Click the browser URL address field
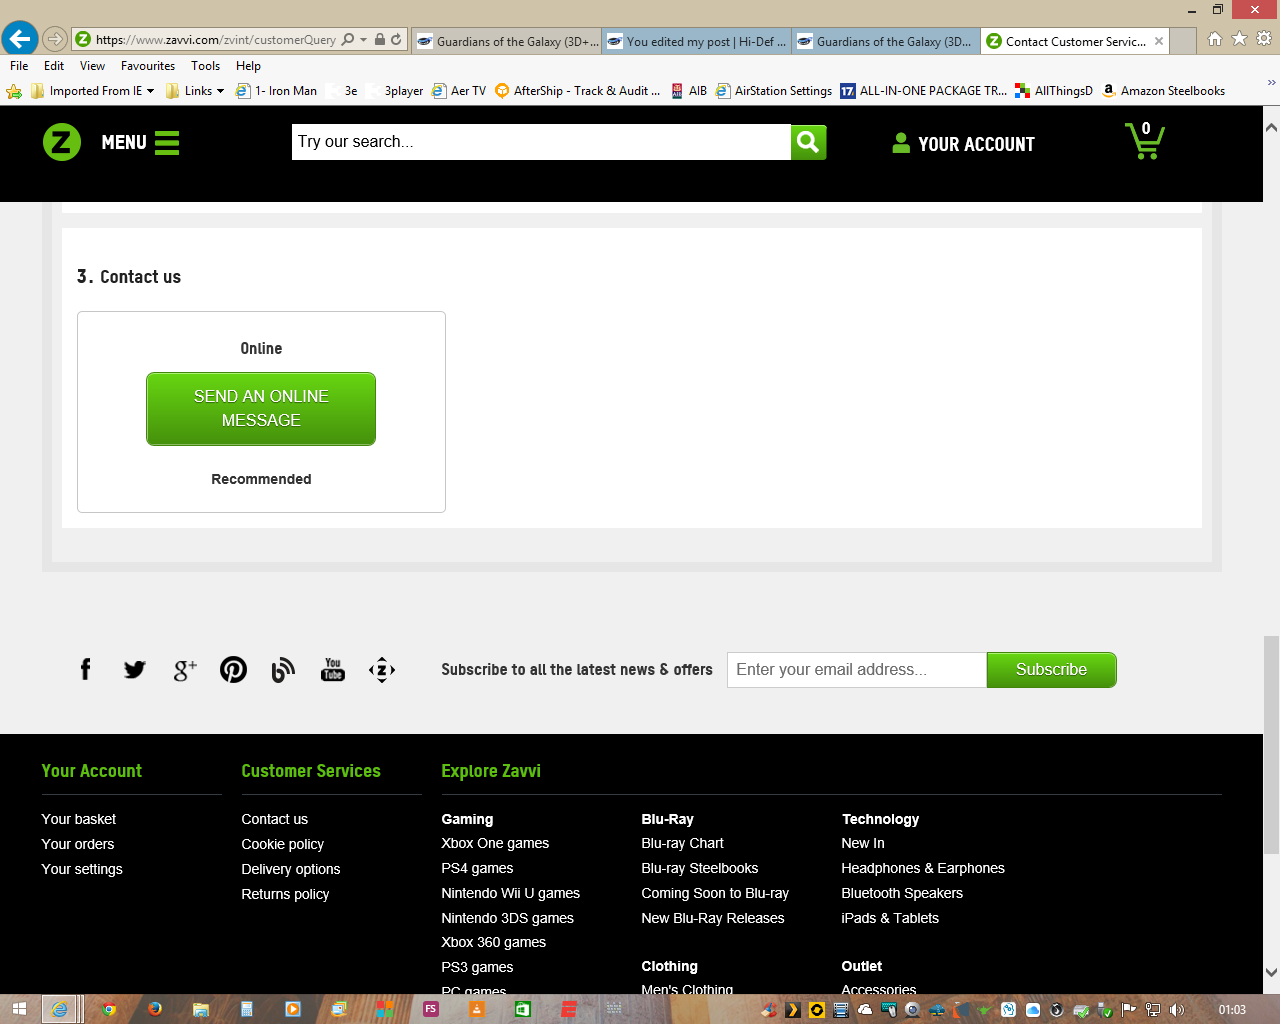This screenshot has height=1024, width=1280. point(215,40)
